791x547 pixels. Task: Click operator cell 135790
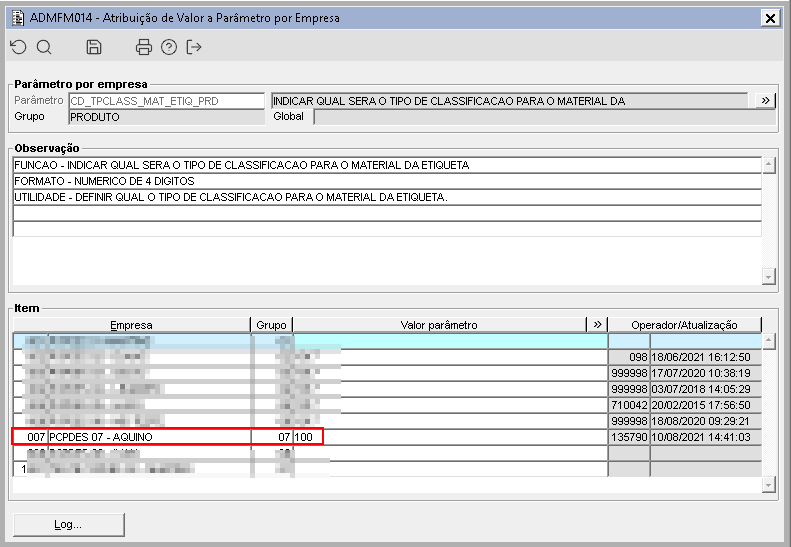629,437
